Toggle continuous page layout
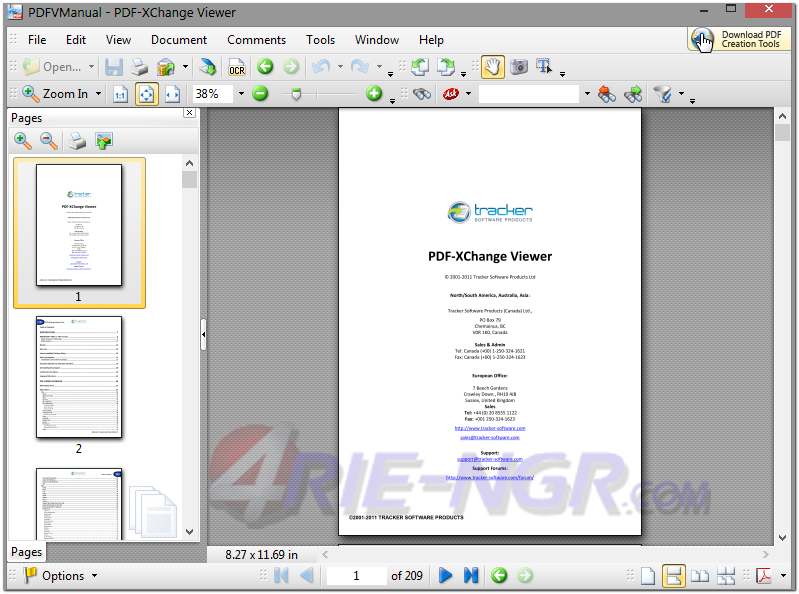 pos(674,576)
